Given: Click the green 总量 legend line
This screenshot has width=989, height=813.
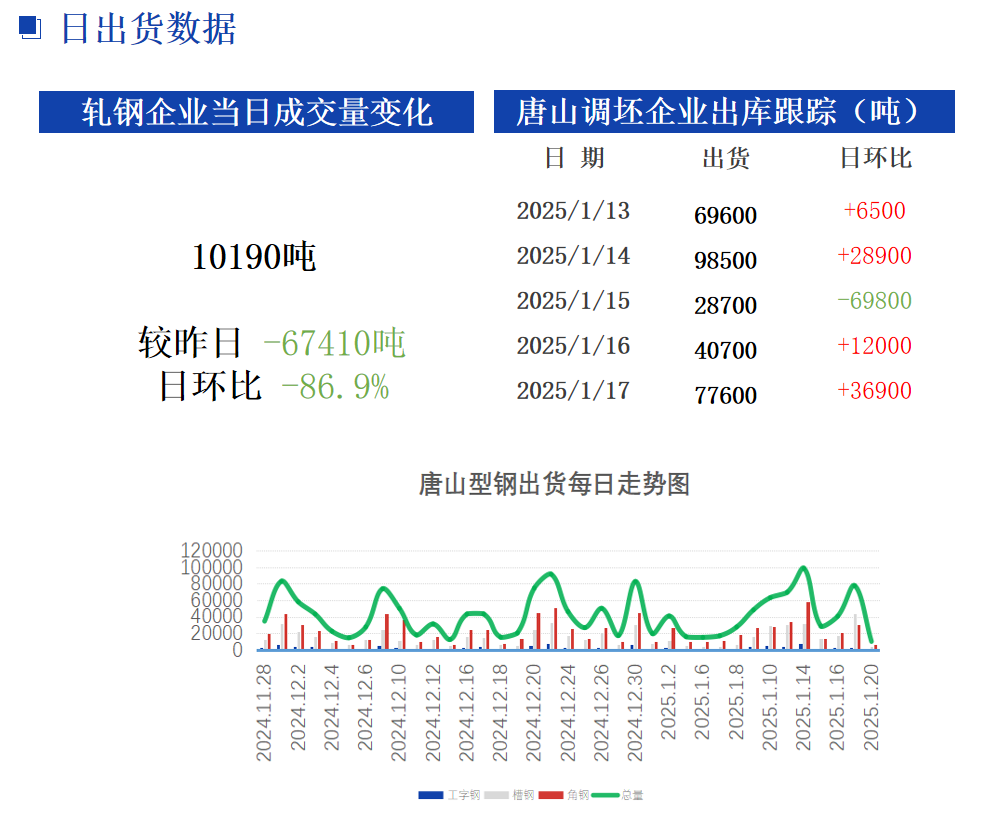Looking at the screenshot, I should coord(605,795).
